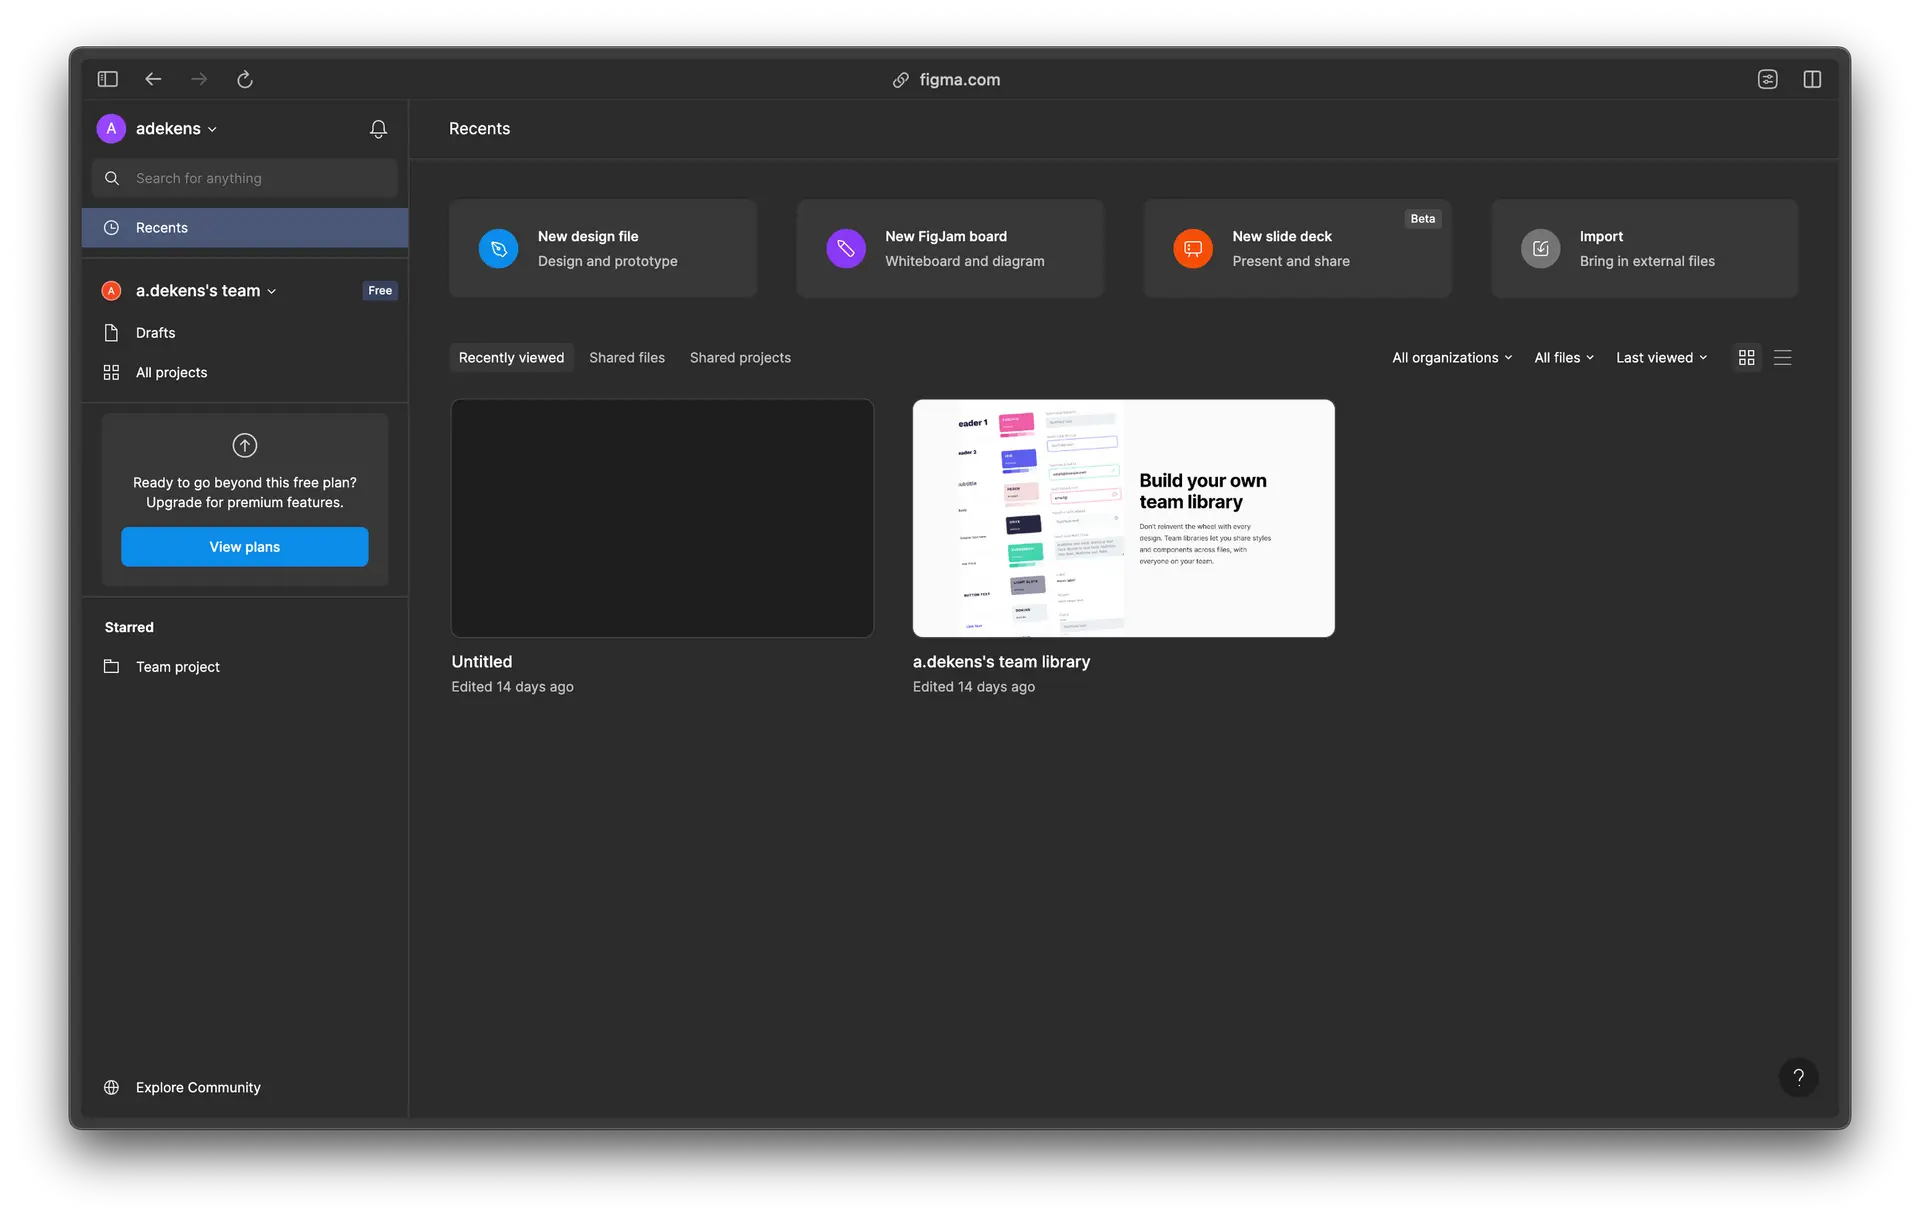1920x1221 pixels.
Task: Open the All organizations filter dropdown
Action: pyautogui.click(x=1452, y=358)
